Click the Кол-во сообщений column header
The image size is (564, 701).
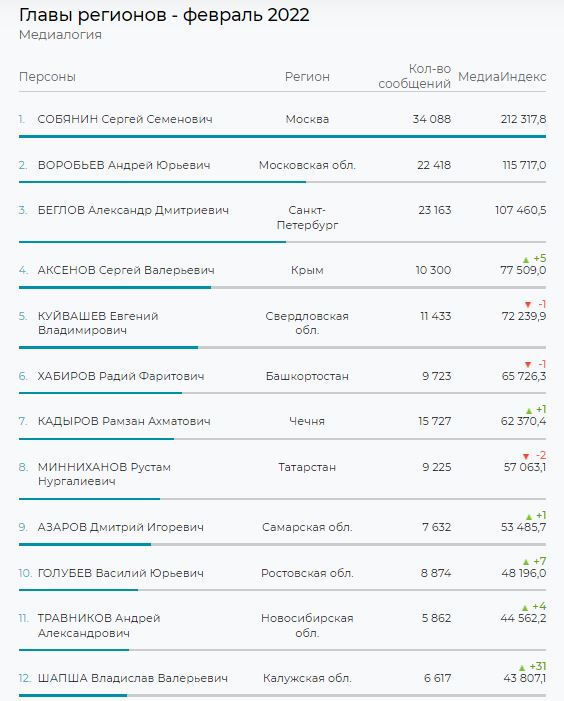pyautogui.click(x=414, y=76)
